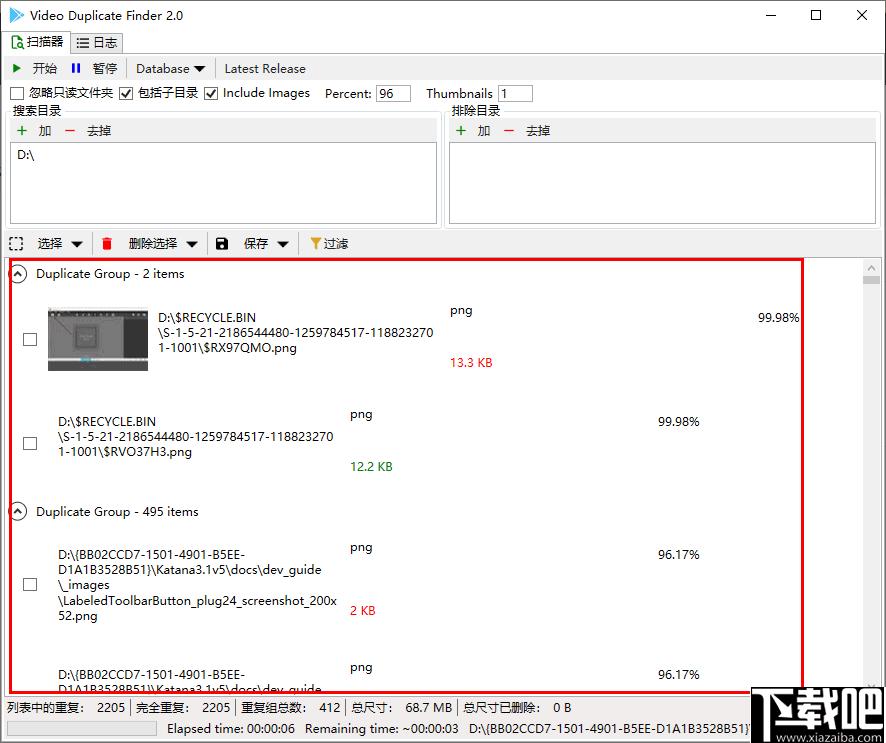Click the 过滤 filter button

pyautogui.click(x=329, y=244)
